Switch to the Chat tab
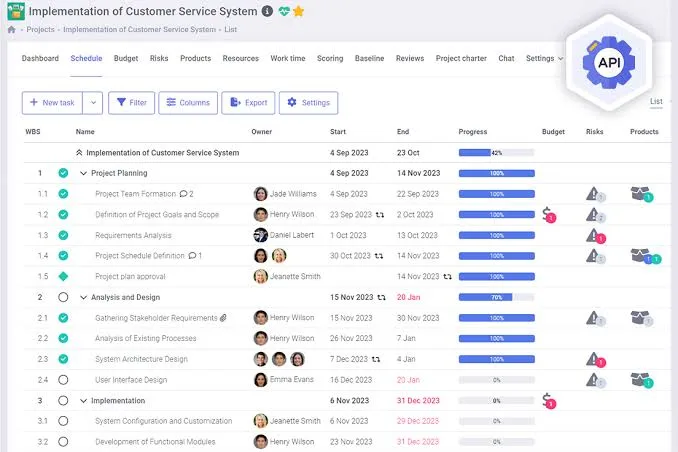The height and width of the screenshot is (452, 678). (506, 58)
